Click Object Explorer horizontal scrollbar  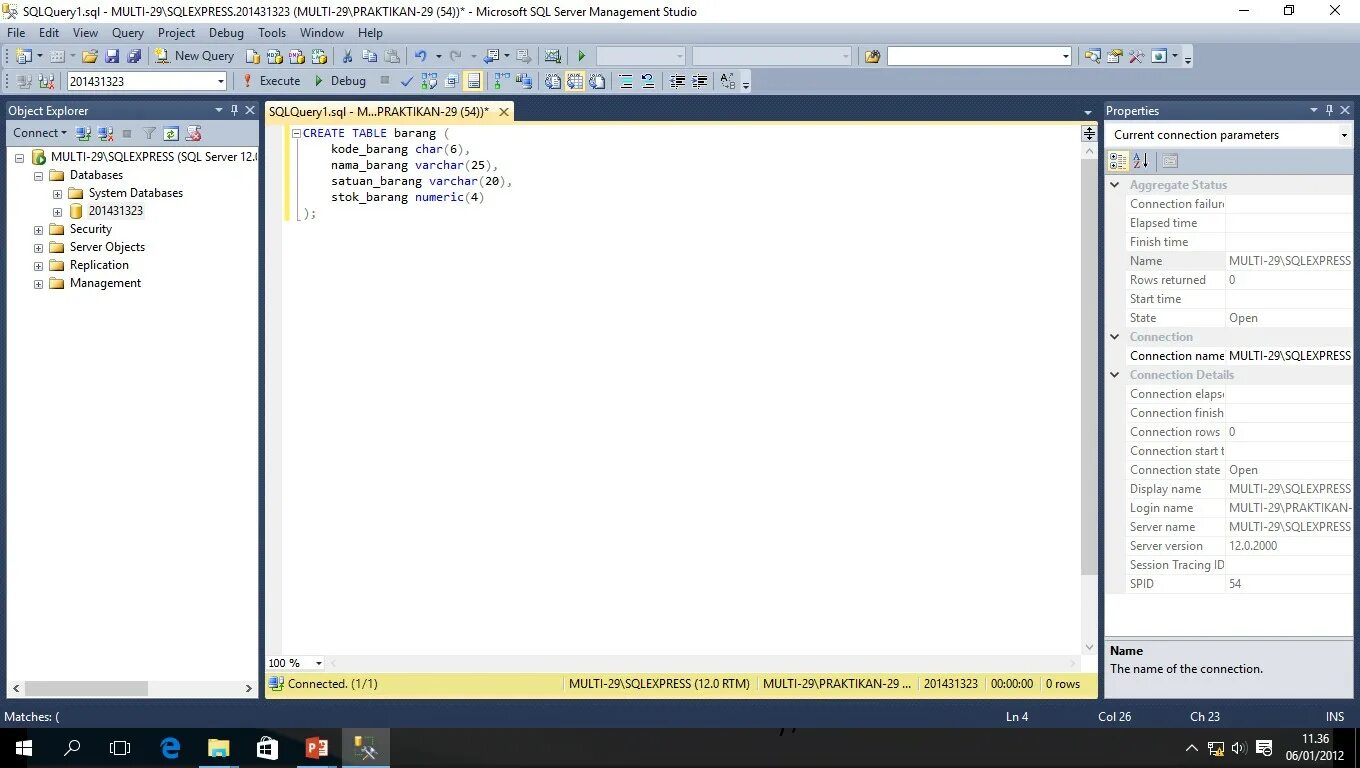coord(87,689)
